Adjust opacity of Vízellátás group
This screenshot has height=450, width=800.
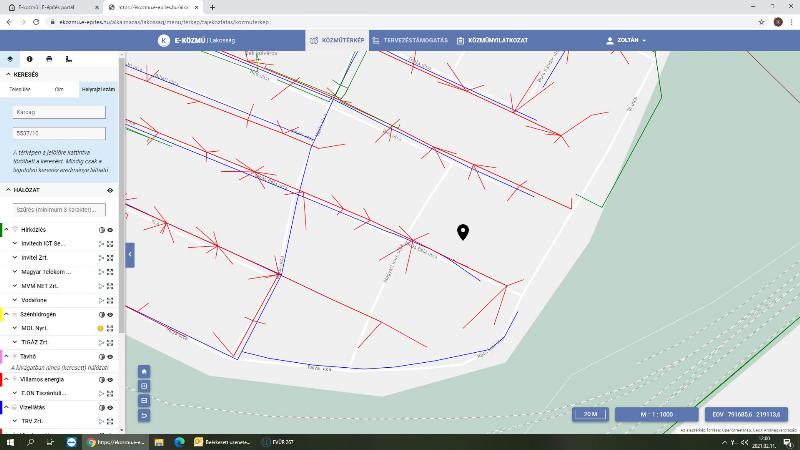tap(102, 408)
